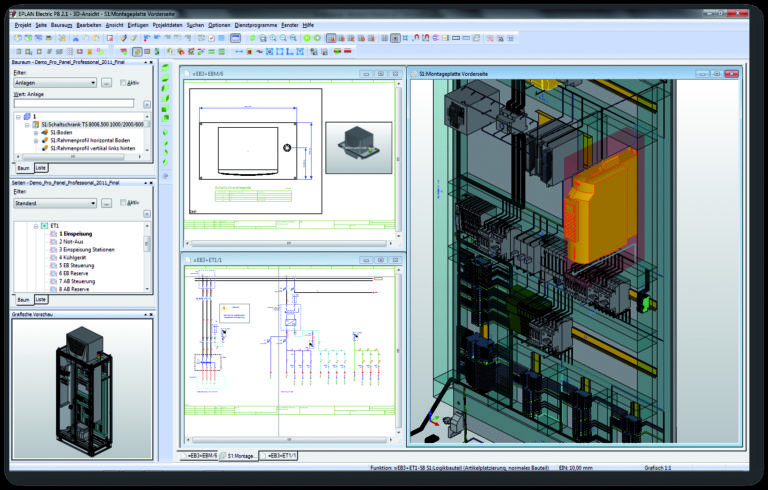Expand S1:Rahmenprofil horizontal Boden node
The image size is (768, 490).
tap(36, 140)
